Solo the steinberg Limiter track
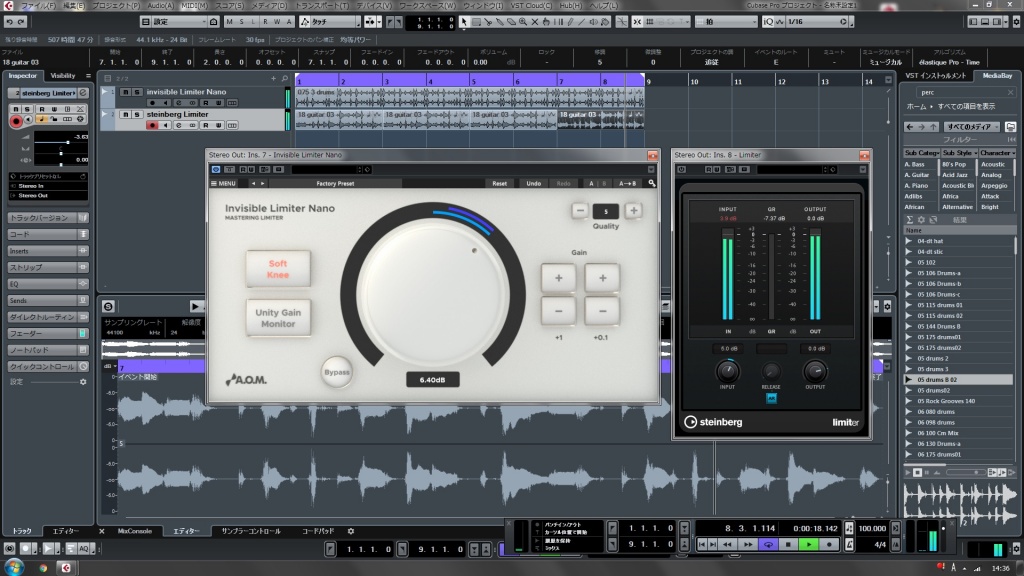1024x576 pixels. 137,114
